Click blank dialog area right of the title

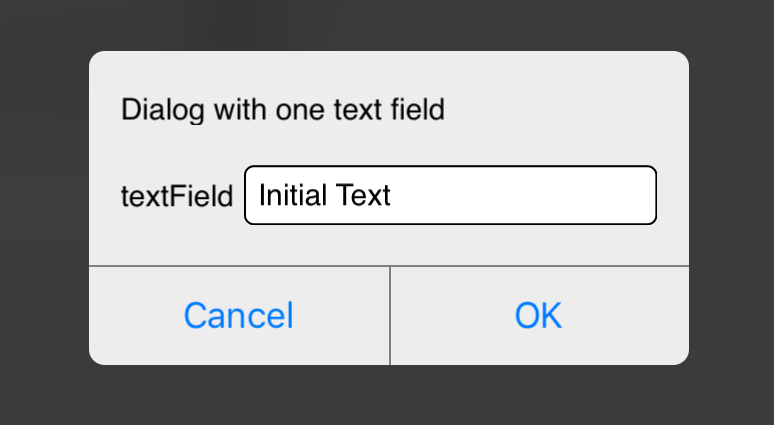click(x=570, y=109)
